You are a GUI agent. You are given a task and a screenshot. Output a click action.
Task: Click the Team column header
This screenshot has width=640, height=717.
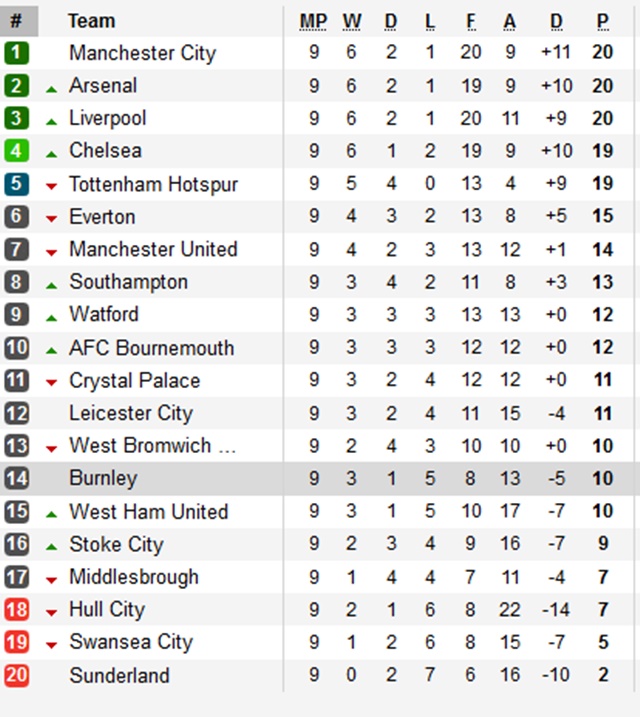pos(91,21)
